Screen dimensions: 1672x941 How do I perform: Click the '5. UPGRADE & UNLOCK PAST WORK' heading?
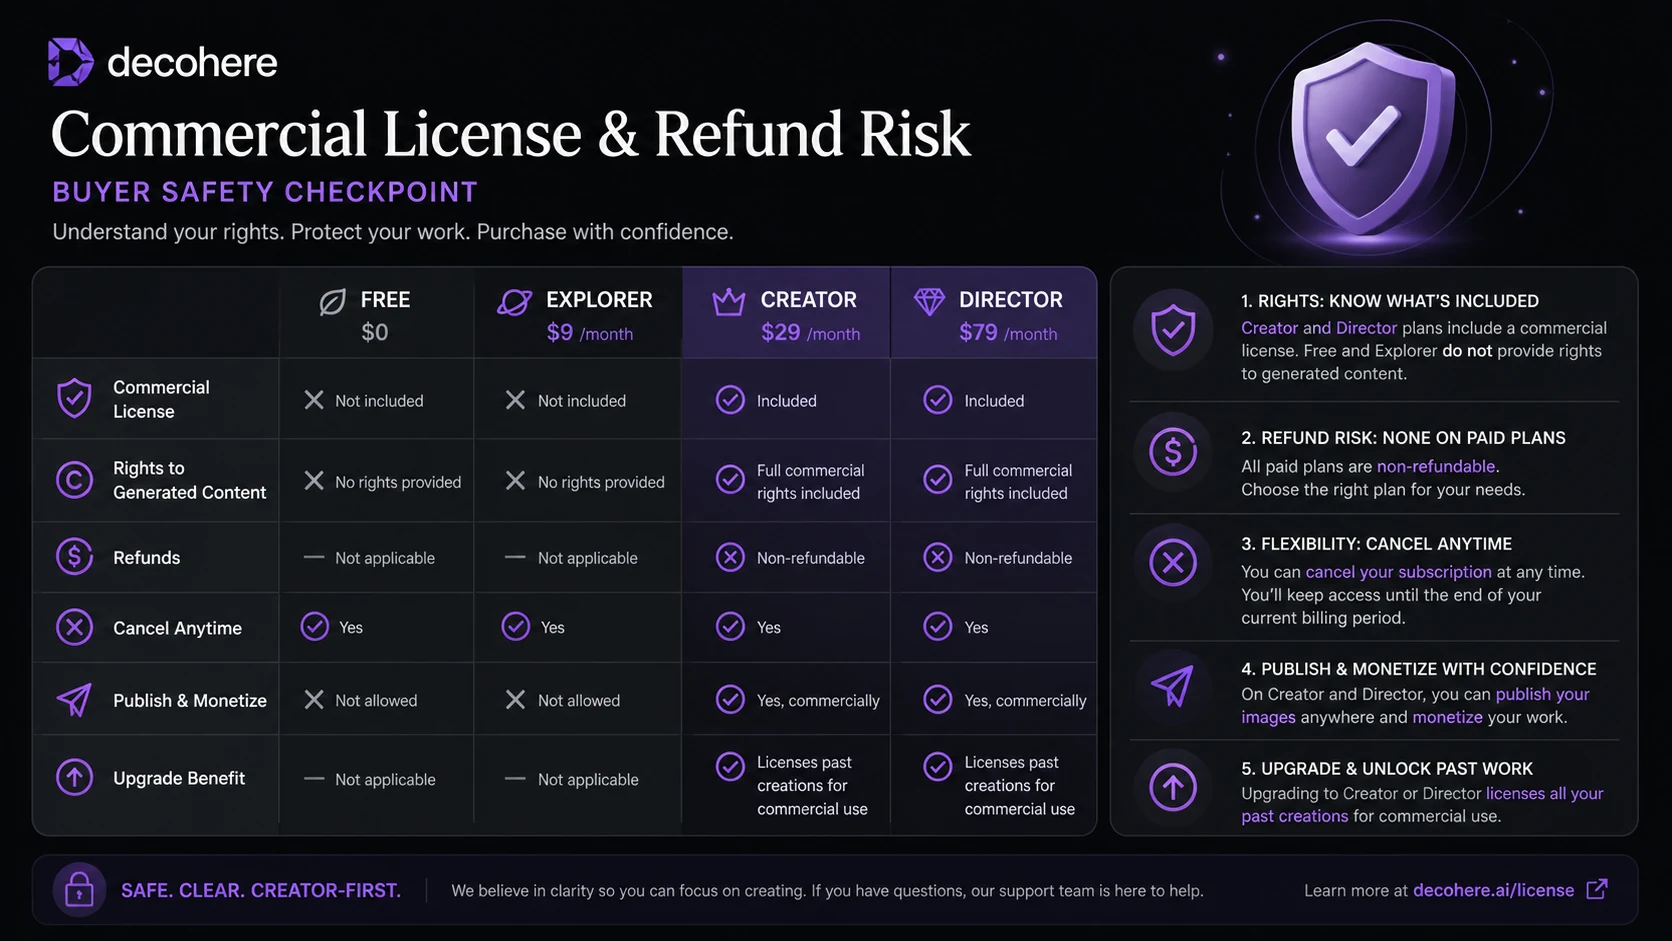coord(1387,769)
